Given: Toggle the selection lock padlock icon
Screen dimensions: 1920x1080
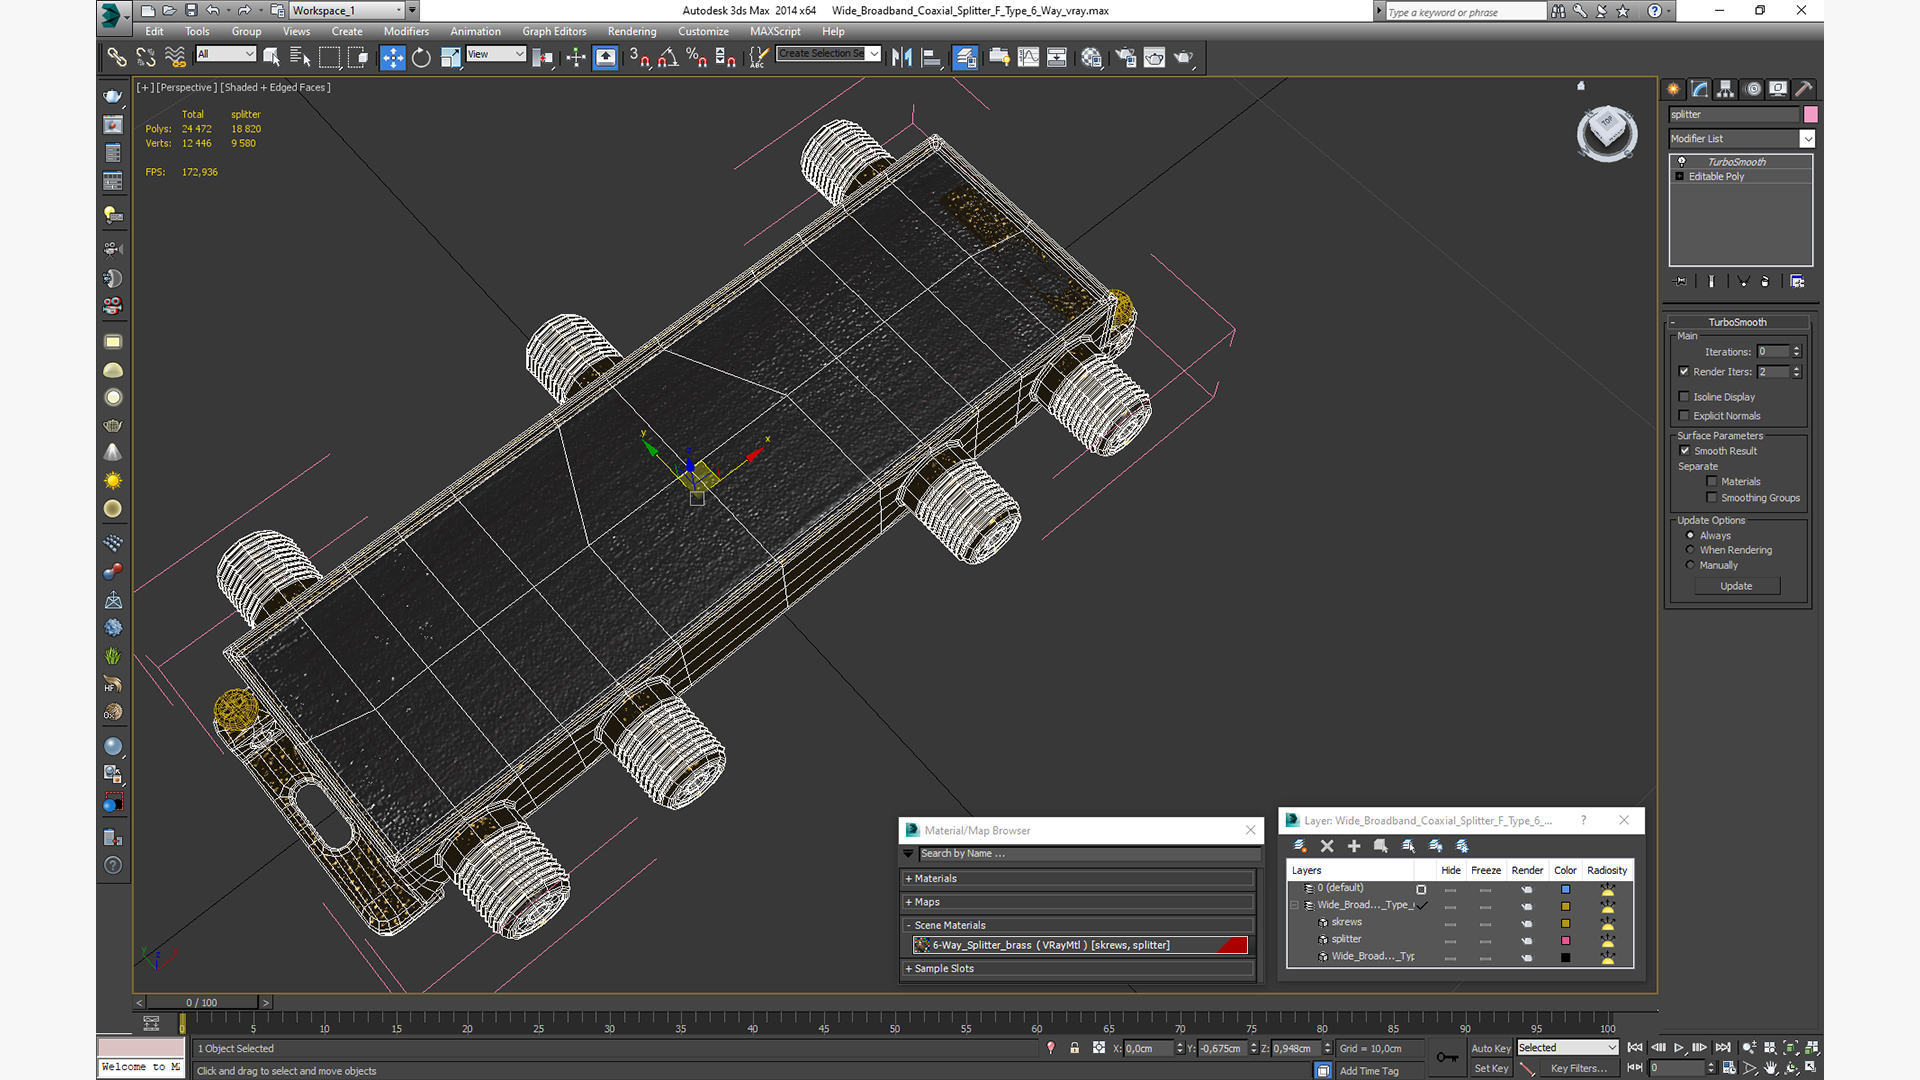Looking at the screenshot, I should [1075, 1048].
